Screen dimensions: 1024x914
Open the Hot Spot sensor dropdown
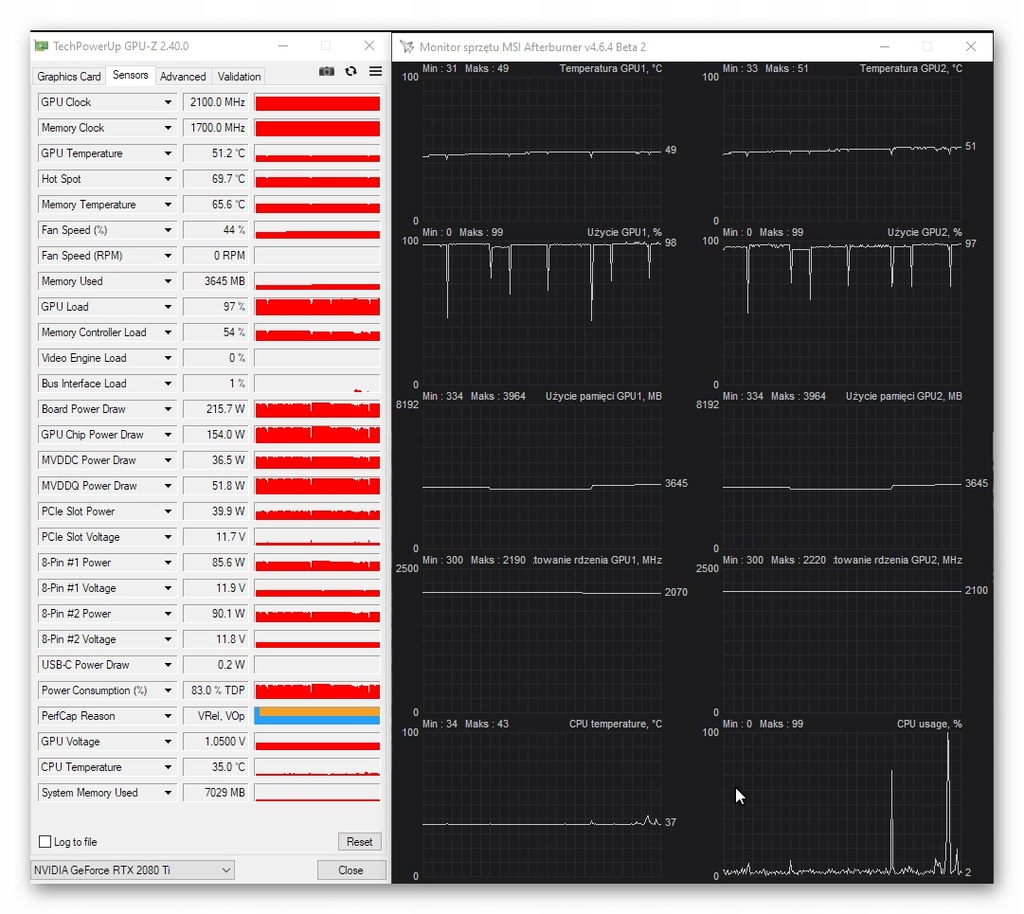(168, 179)
